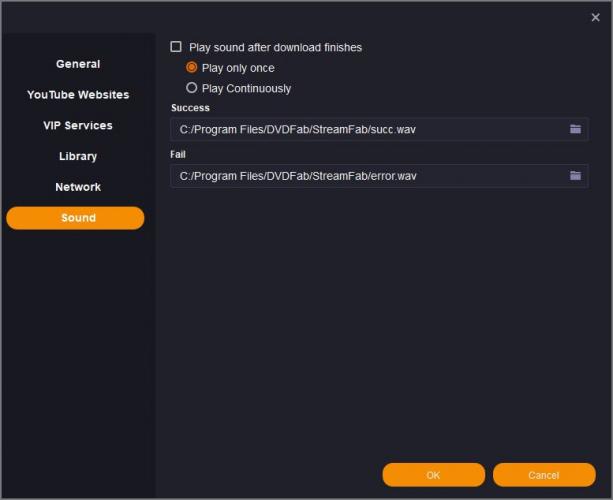Select the Play Continuously radio button

point(192,88)
